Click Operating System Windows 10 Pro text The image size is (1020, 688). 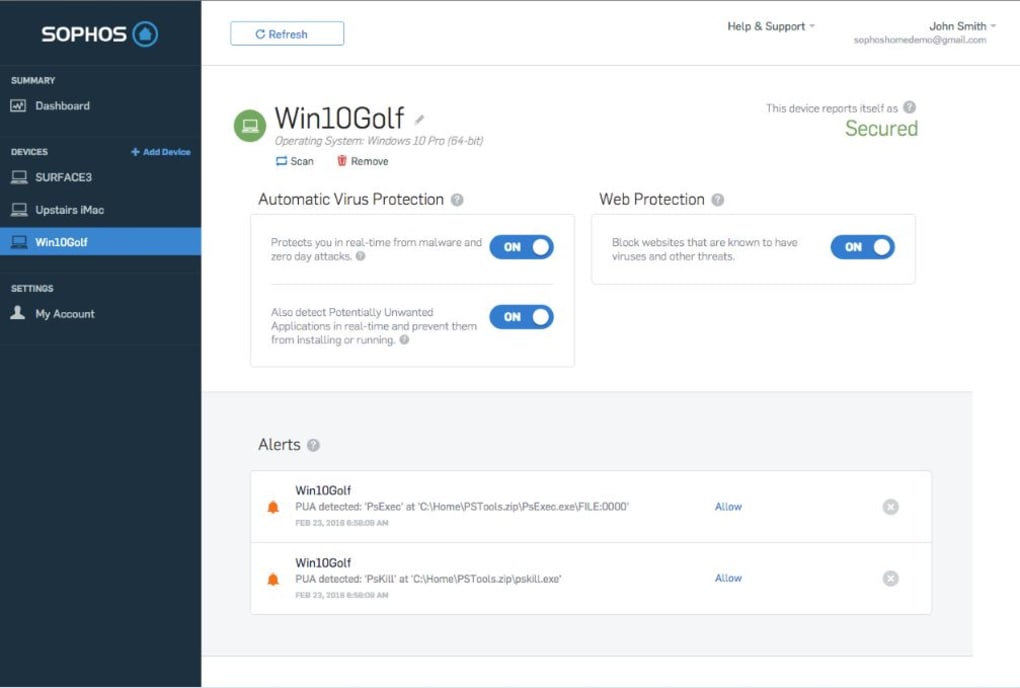tap(379, 140)
